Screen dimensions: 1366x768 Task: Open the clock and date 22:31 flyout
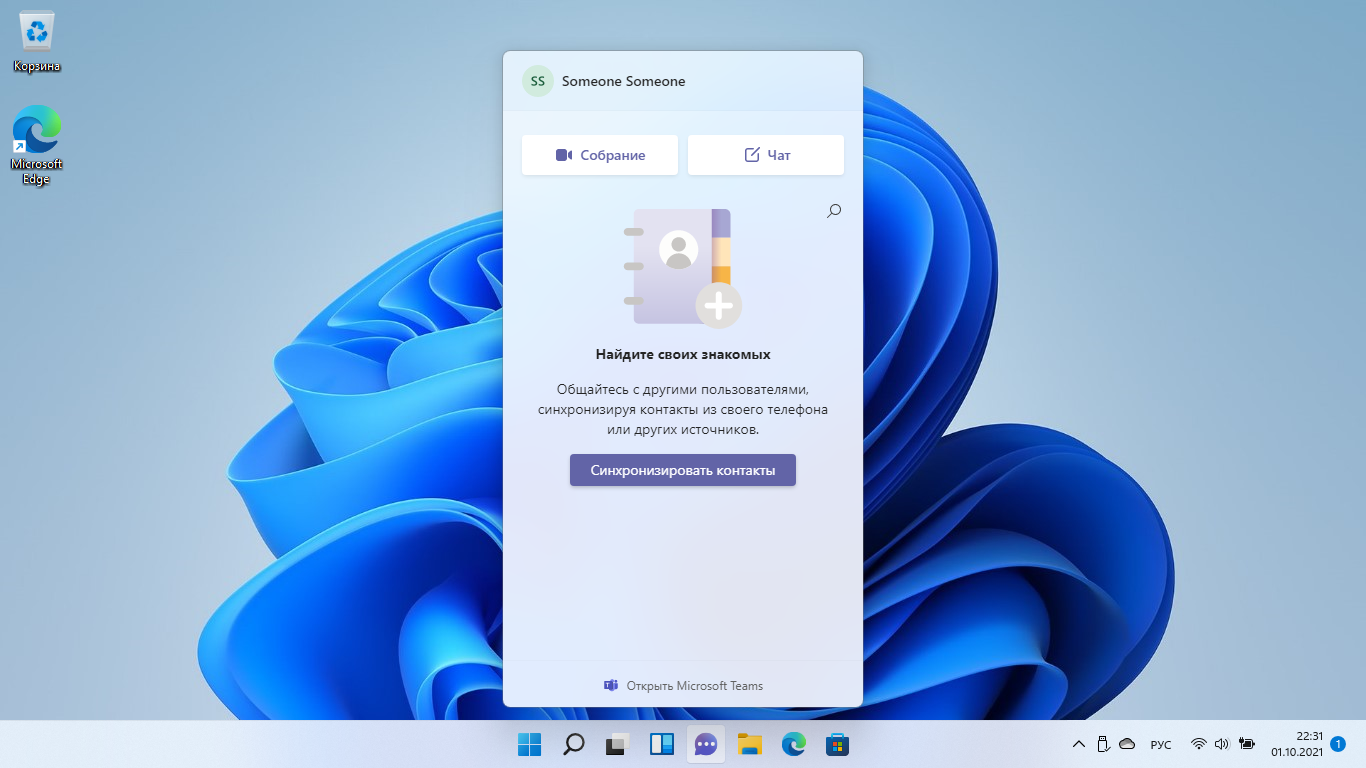coord(1297,744)
